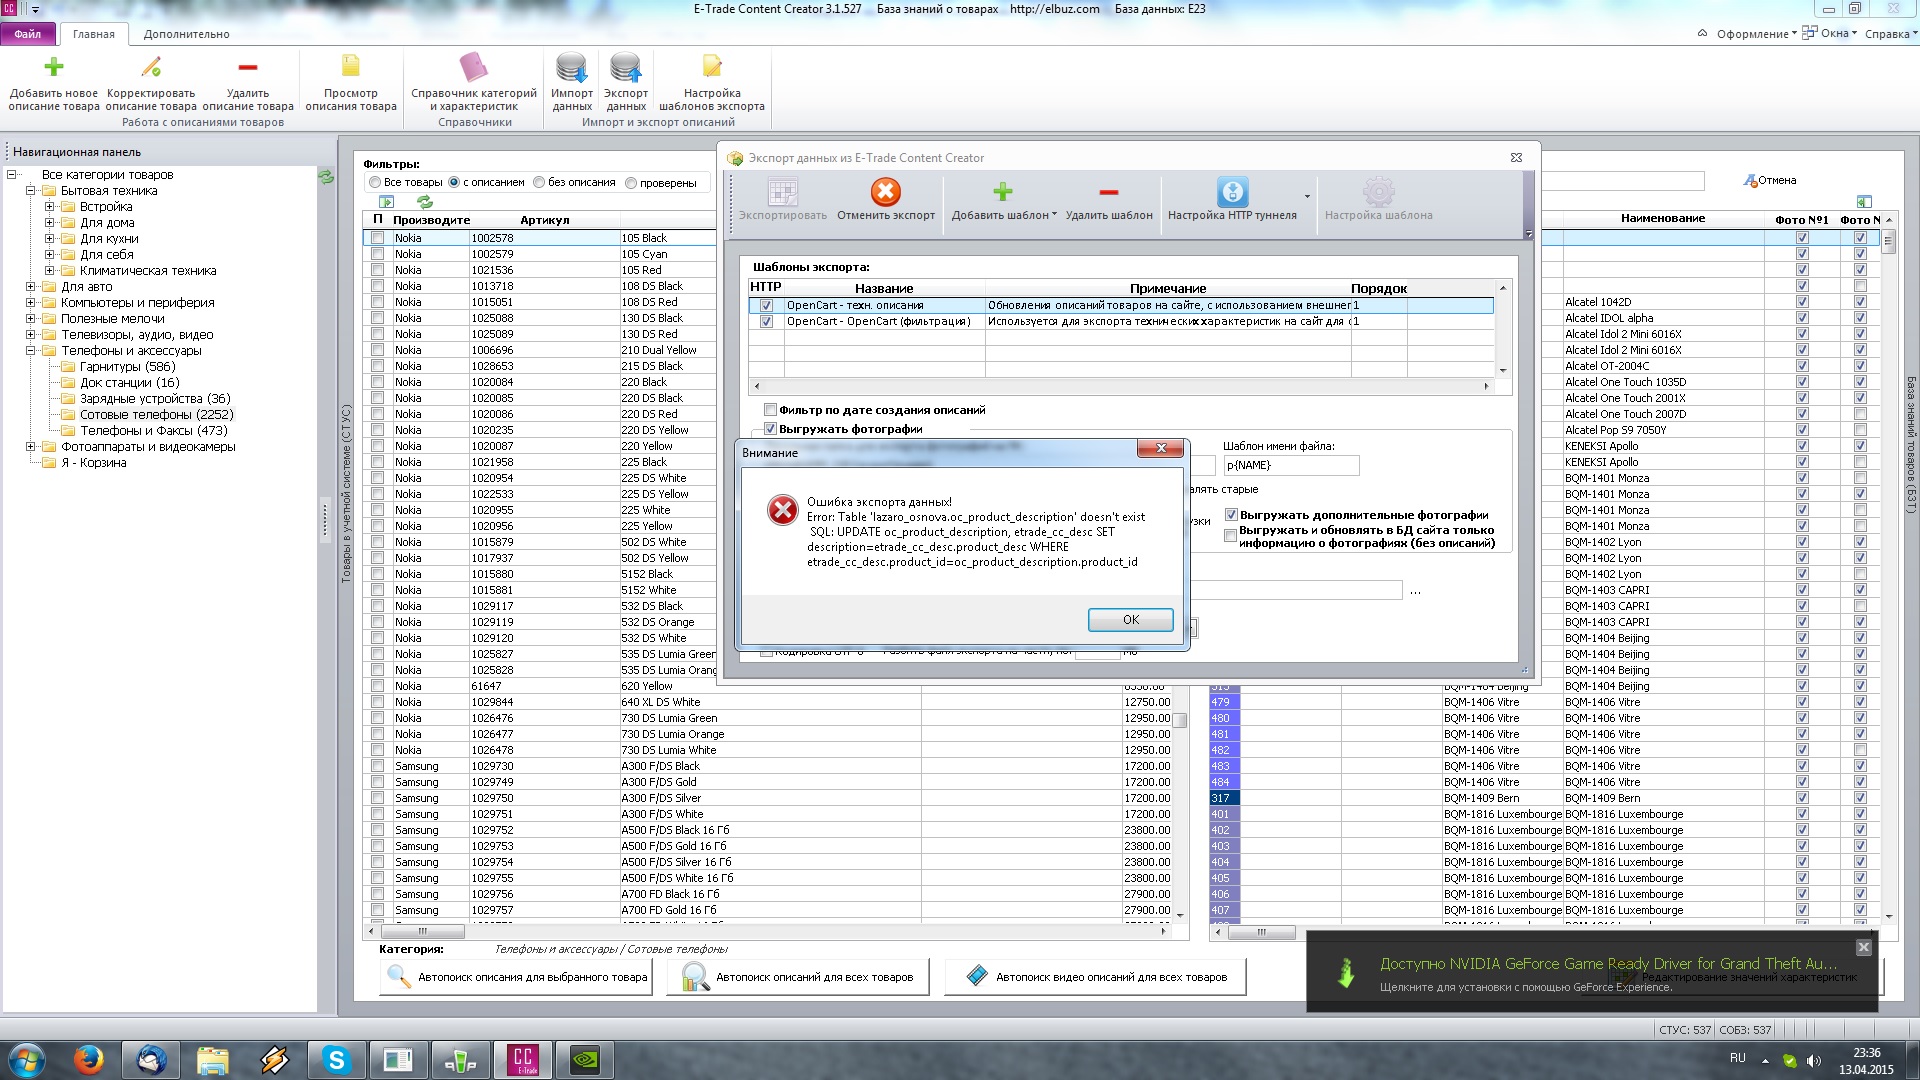Click the Шаблон имени файла input field
1920x1080 pixels.
click(1291, 465)
